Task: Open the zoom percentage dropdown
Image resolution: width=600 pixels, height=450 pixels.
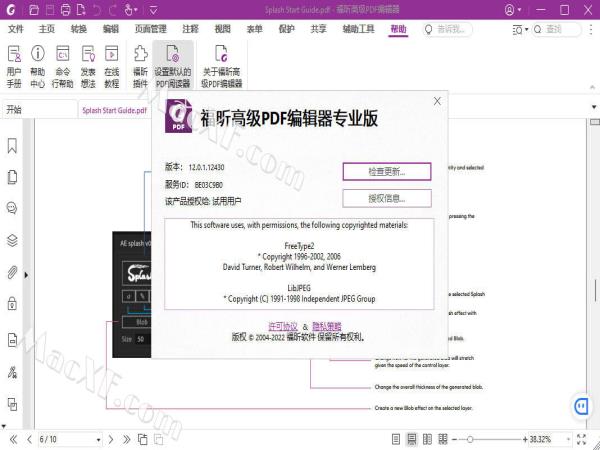Action: (568, 440)
